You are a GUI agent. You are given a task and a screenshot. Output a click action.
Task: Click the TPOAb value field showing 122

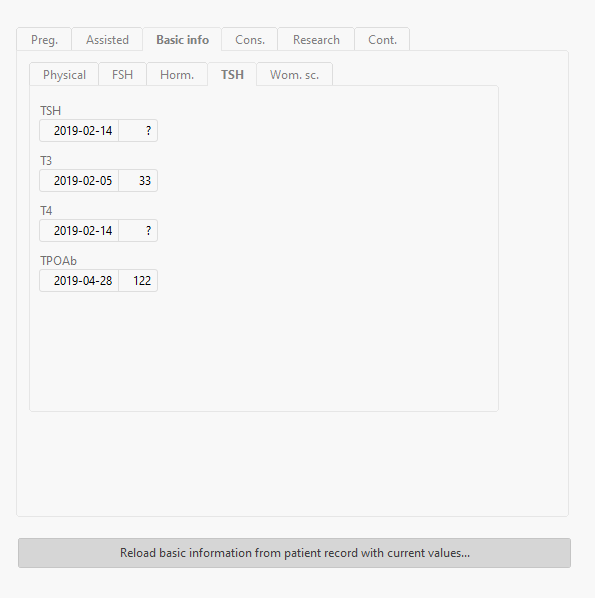tap(138, 280)
